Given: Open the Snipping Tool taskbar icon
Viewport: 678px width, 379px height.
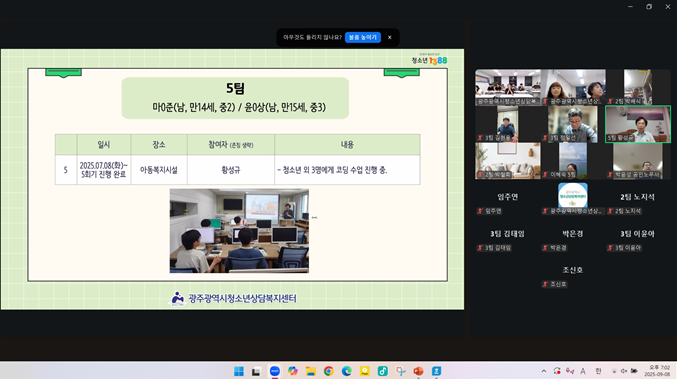Looking at the screenshot, I should [400, 371].
